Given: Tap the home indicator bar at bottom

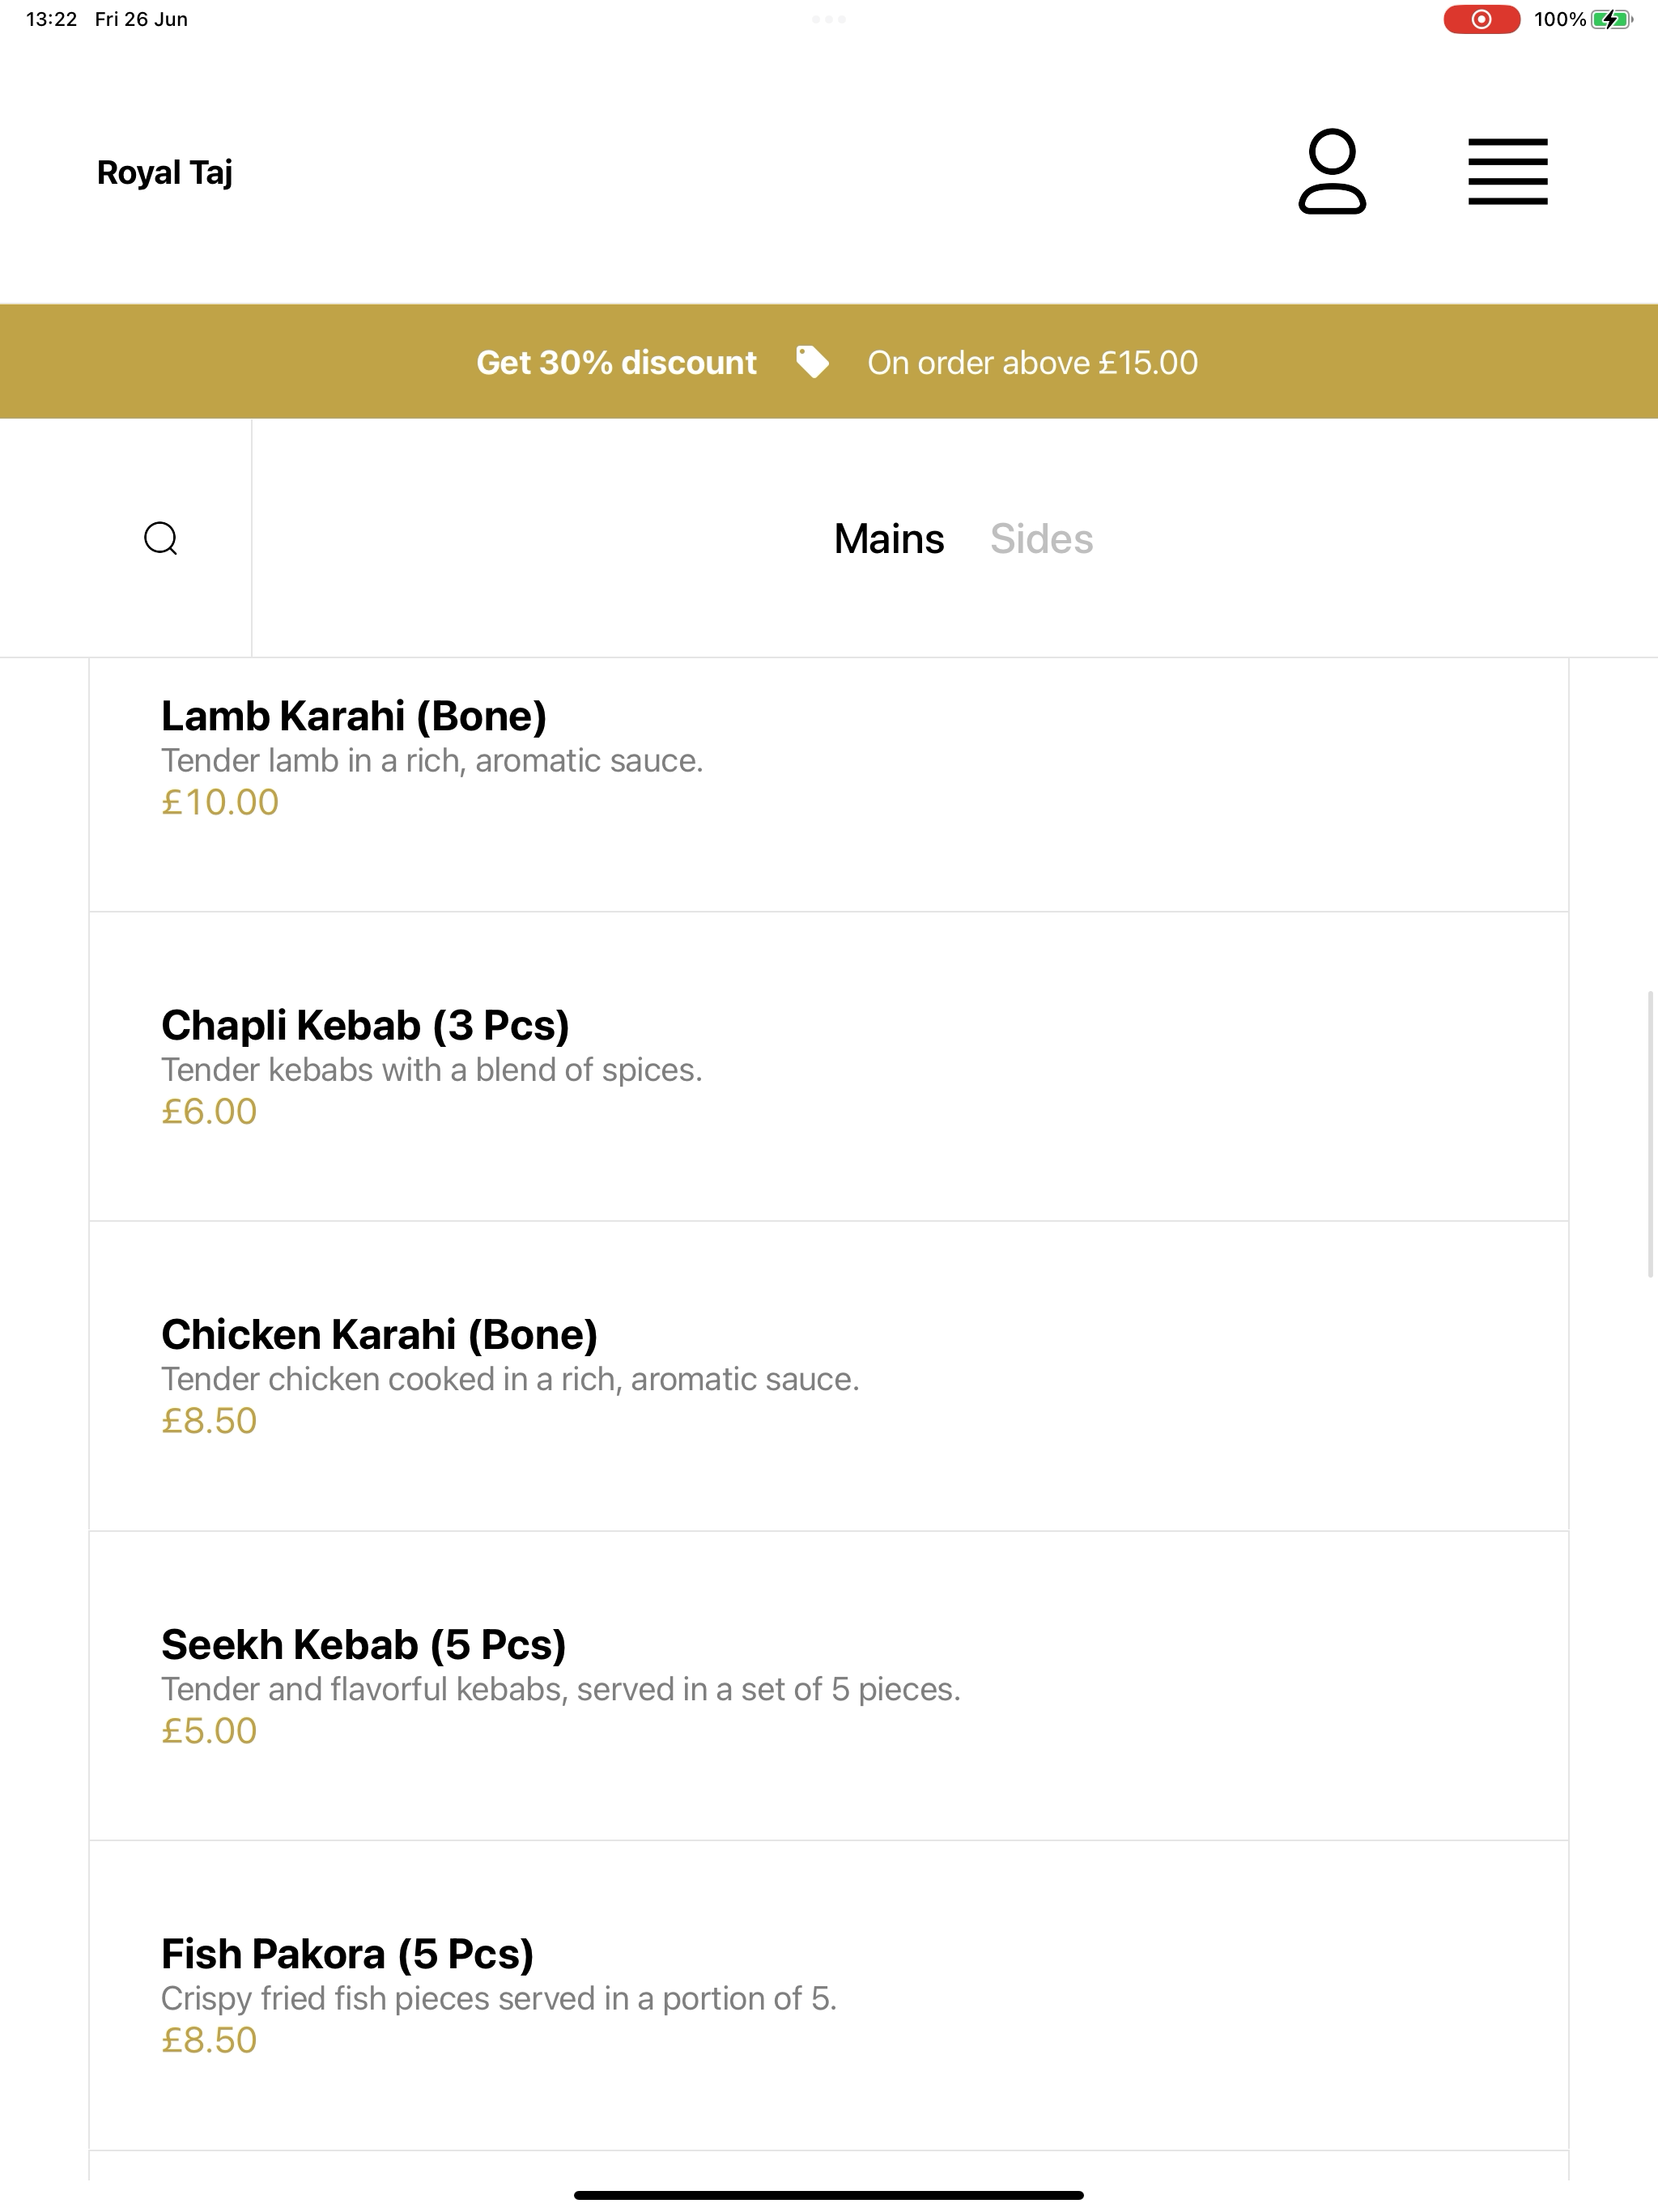Looking at the screenshot, I should (x=828, y=2195).
